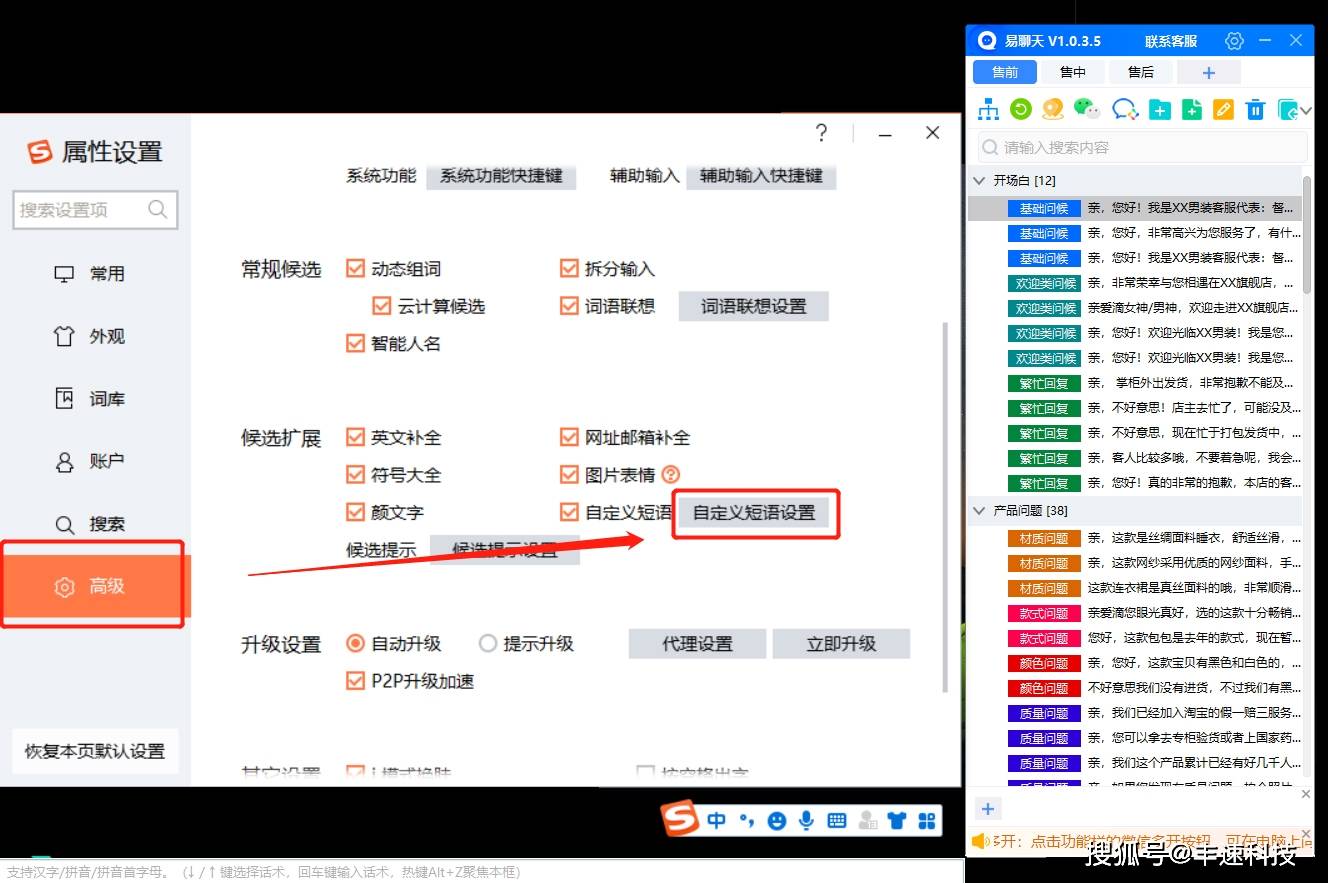
Task: Uncheck the 动态组词 checkbox
Action: pyautogui.click(x=355, y=268)
